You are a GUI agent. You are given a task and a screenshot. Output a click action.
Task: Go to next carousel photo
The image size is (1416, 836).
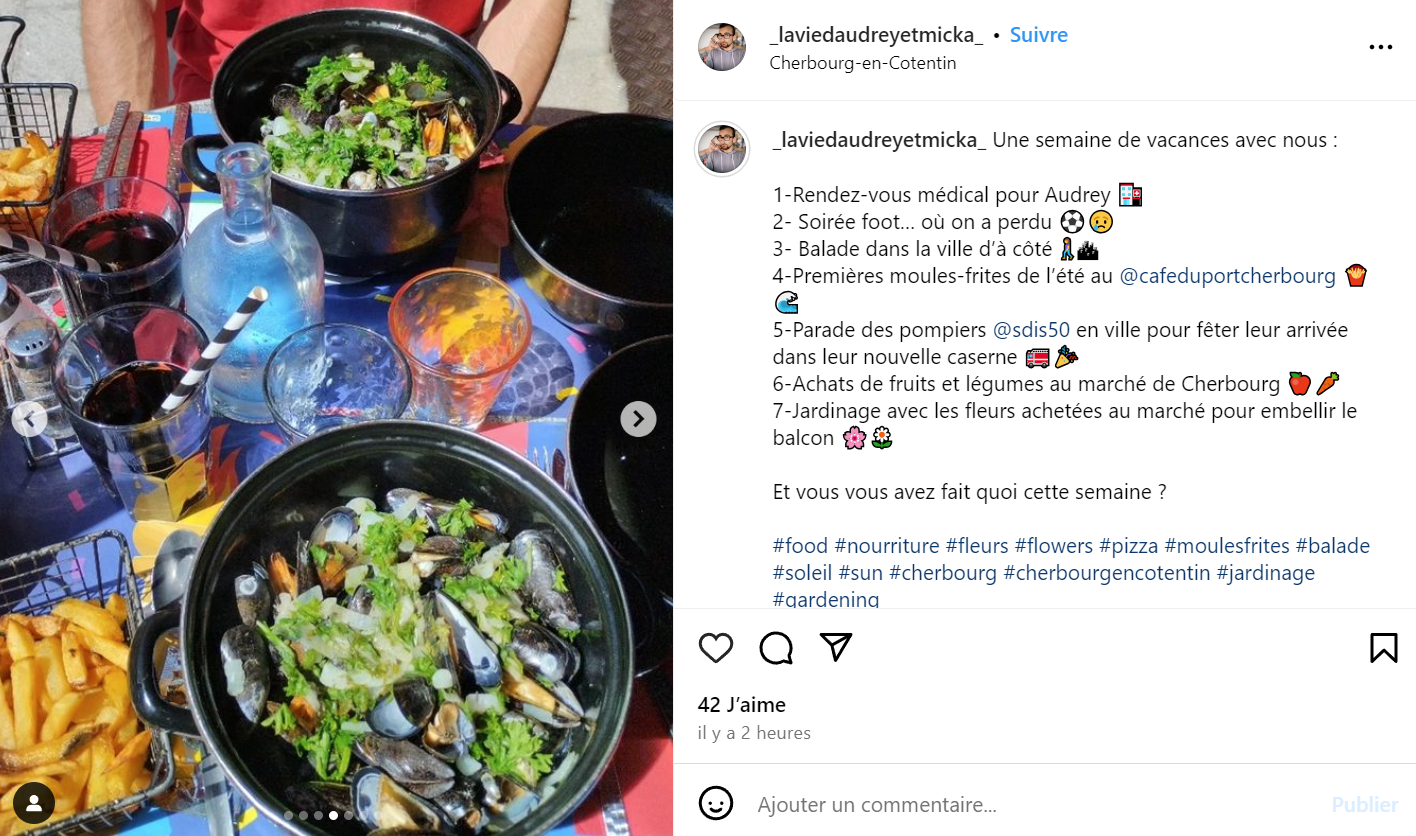tap(638, 418)
